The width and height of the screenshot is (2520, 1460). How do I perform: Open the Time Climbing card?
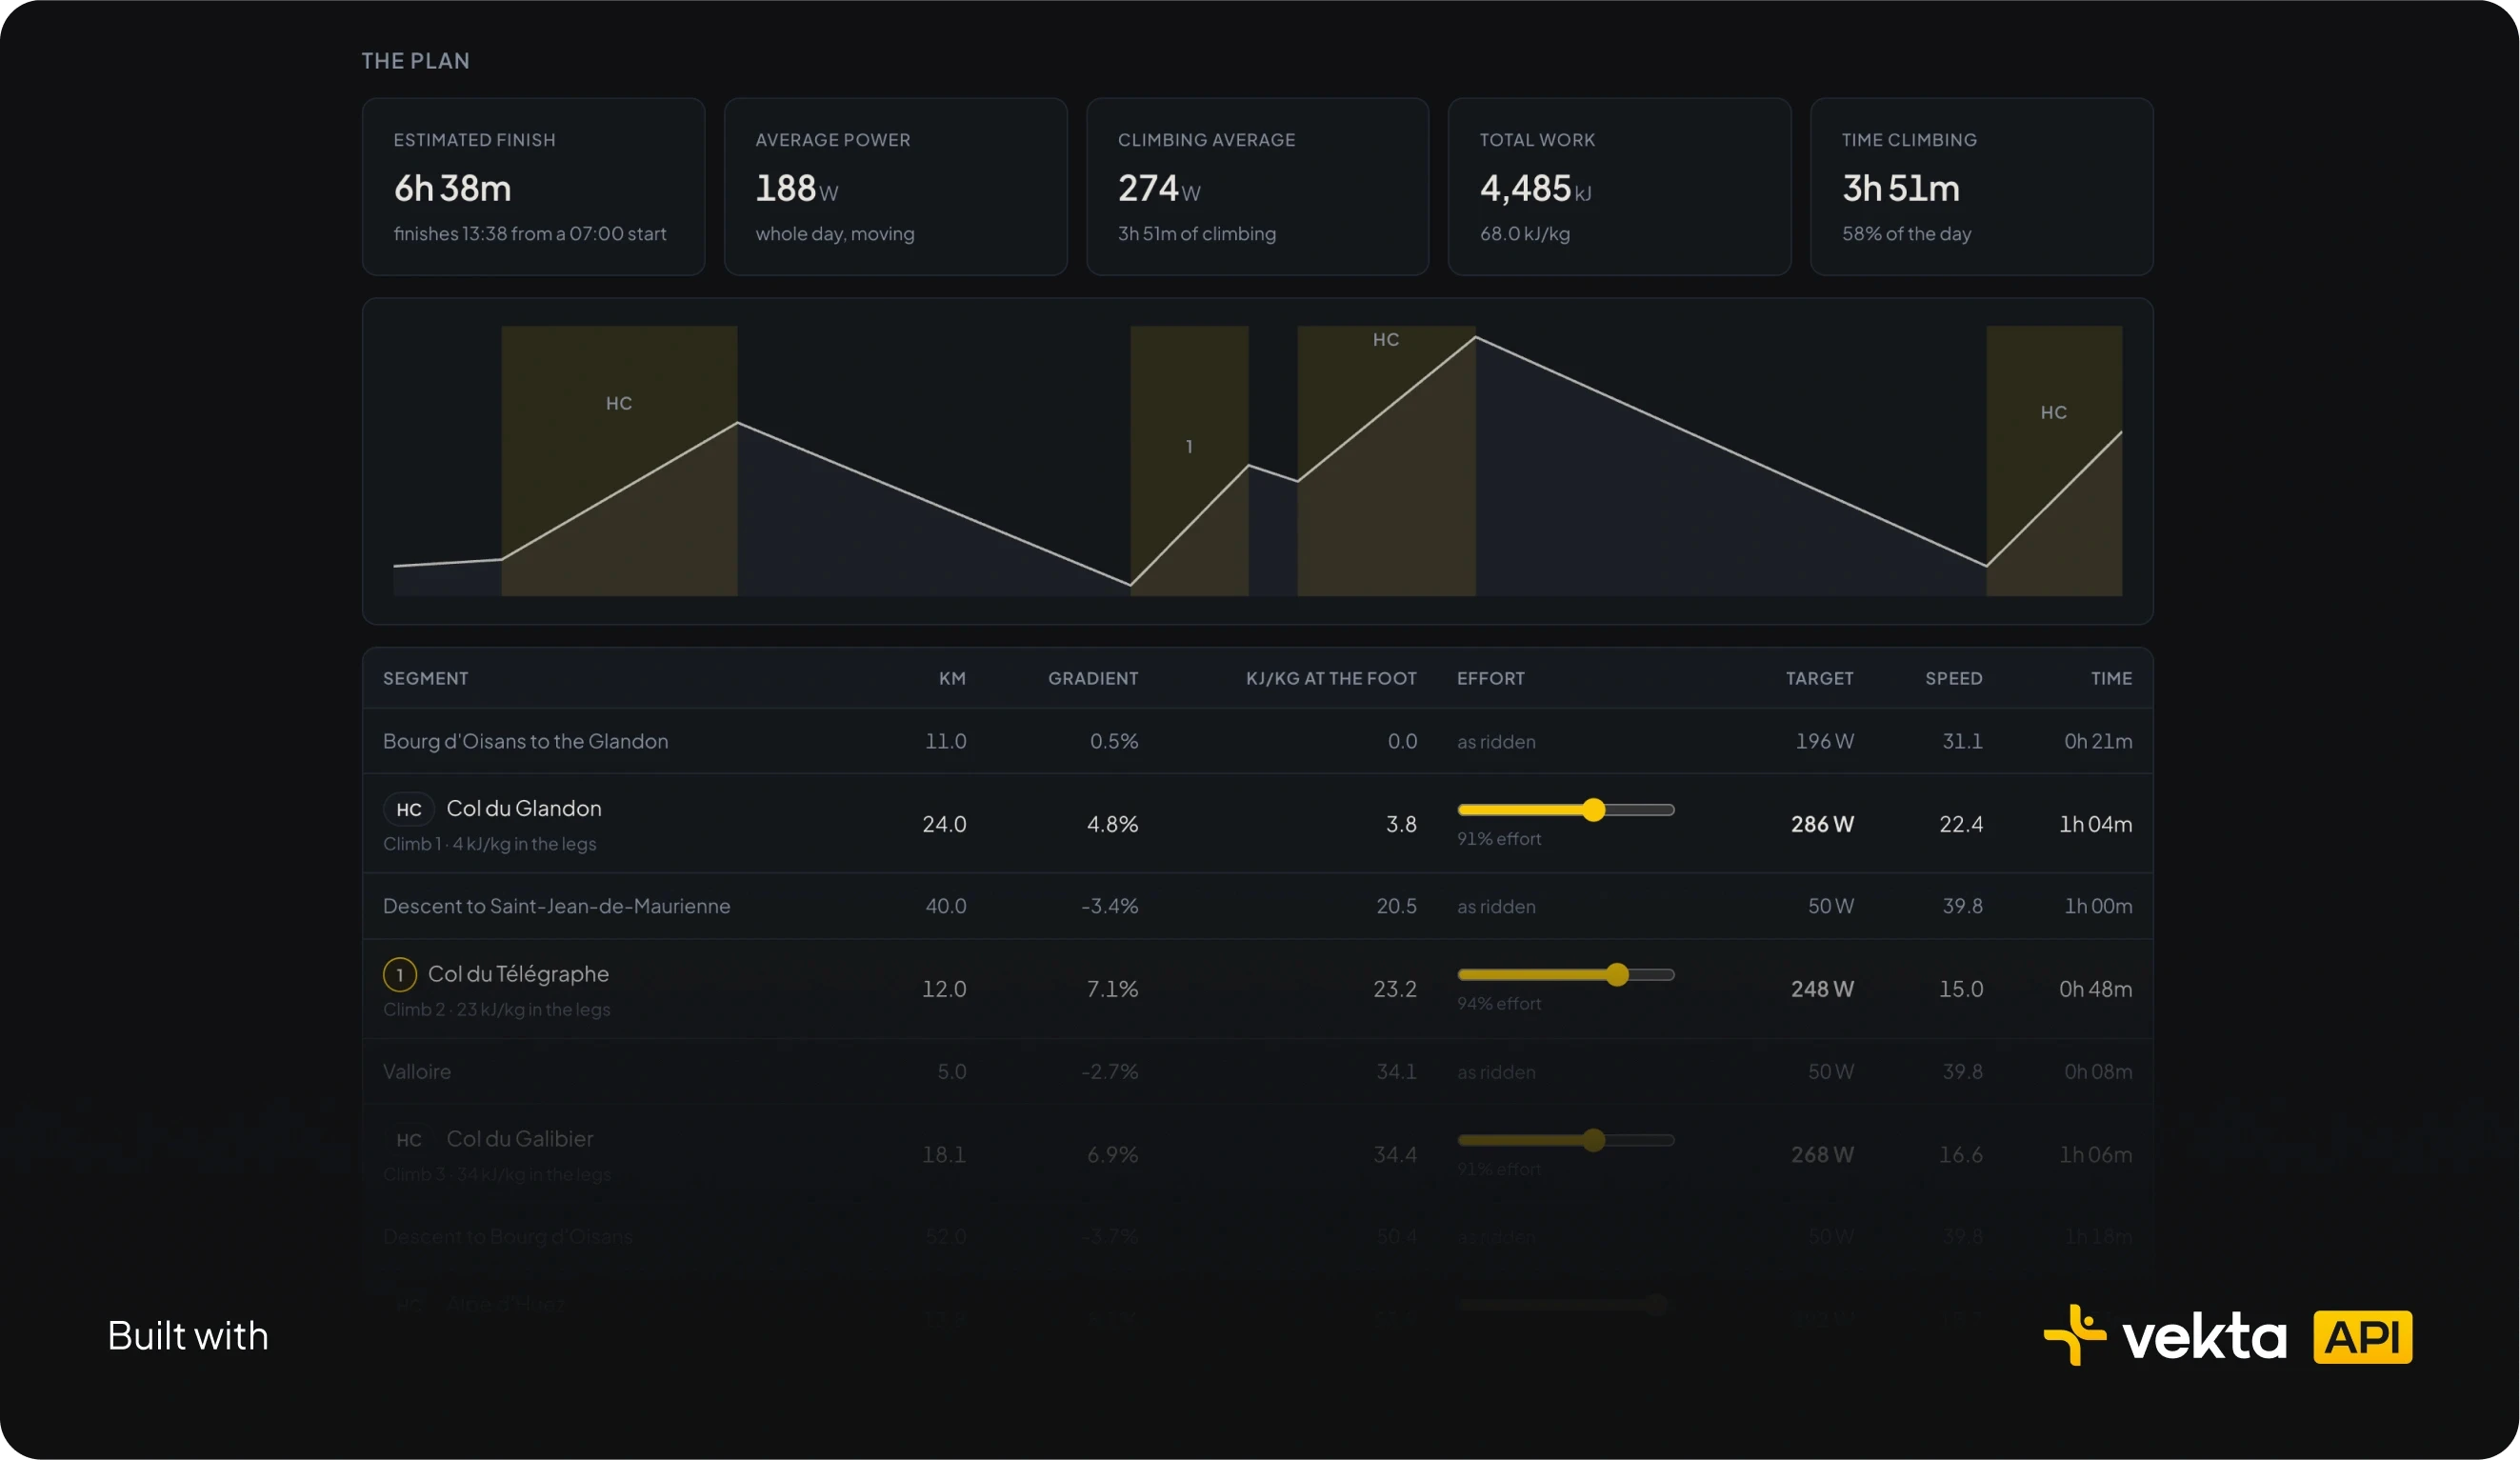[1981, 186]
